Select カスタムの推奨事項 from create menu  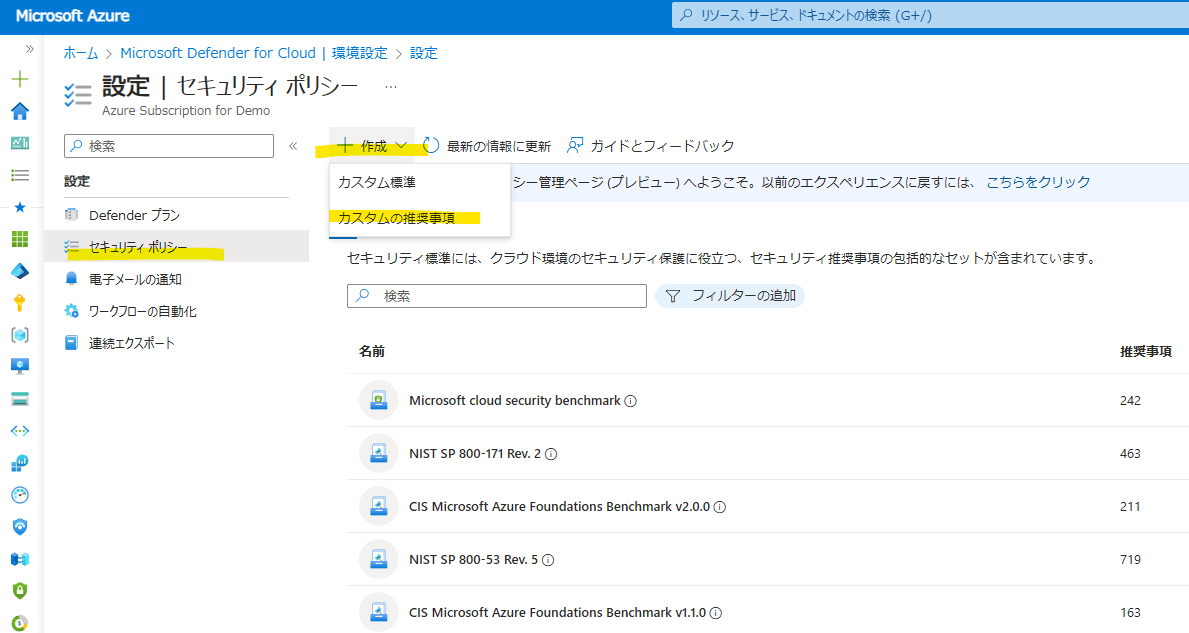point(419,218)
